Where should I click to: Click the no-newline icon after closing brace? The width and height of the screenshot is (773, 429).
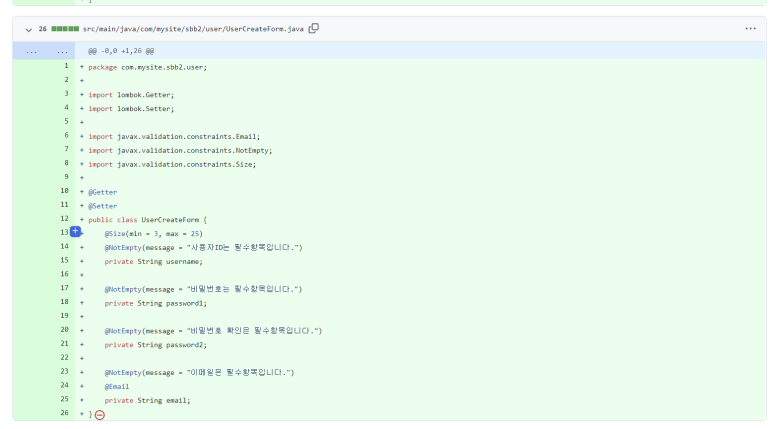pyautogui.click(x=100, y=415)
